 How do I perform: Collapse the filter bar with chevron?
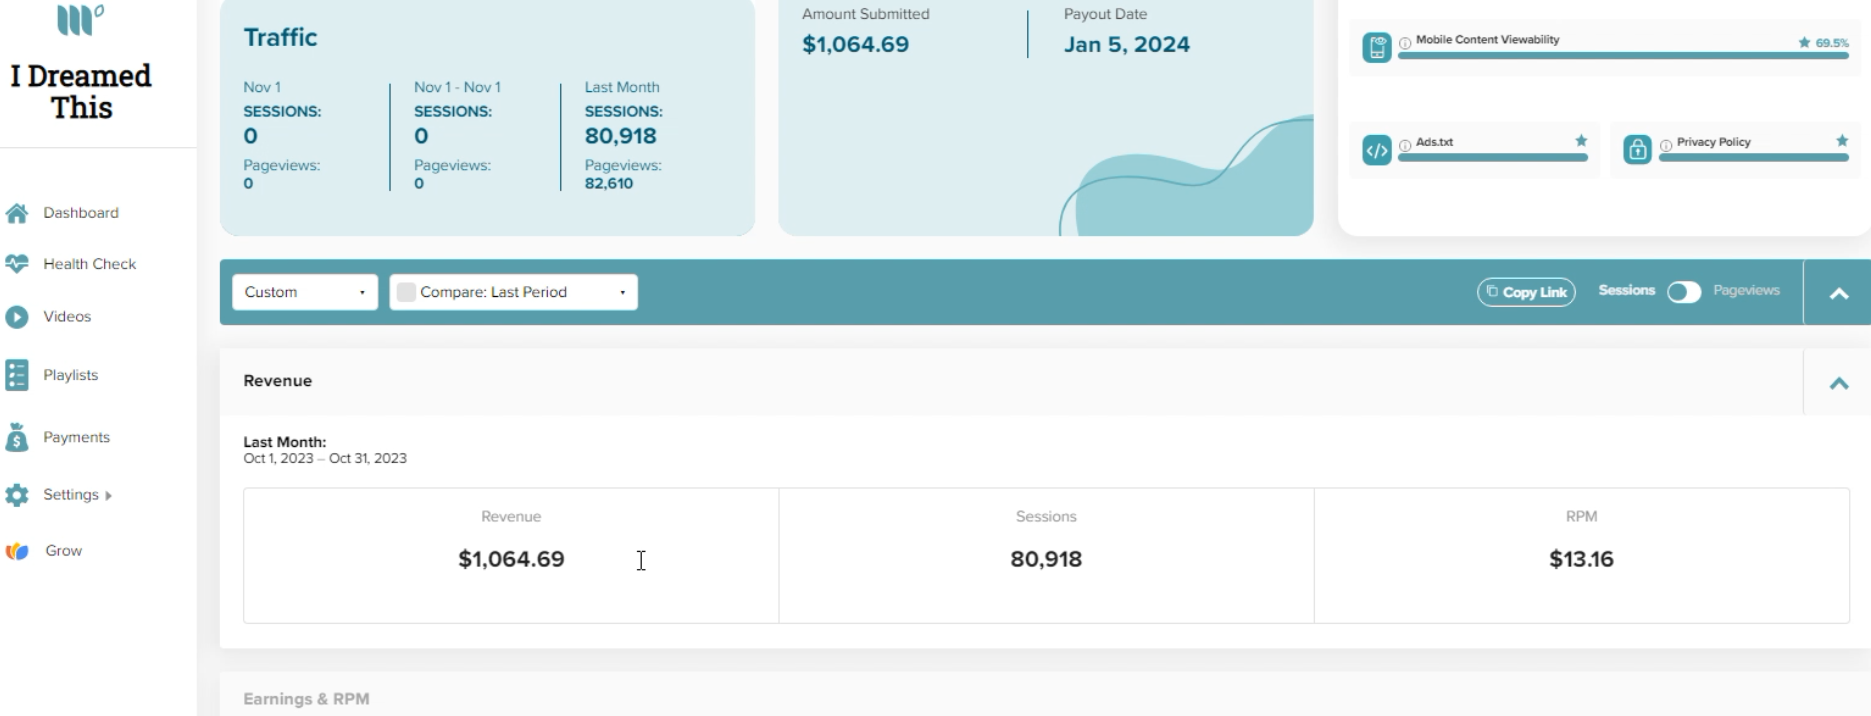1839,294
